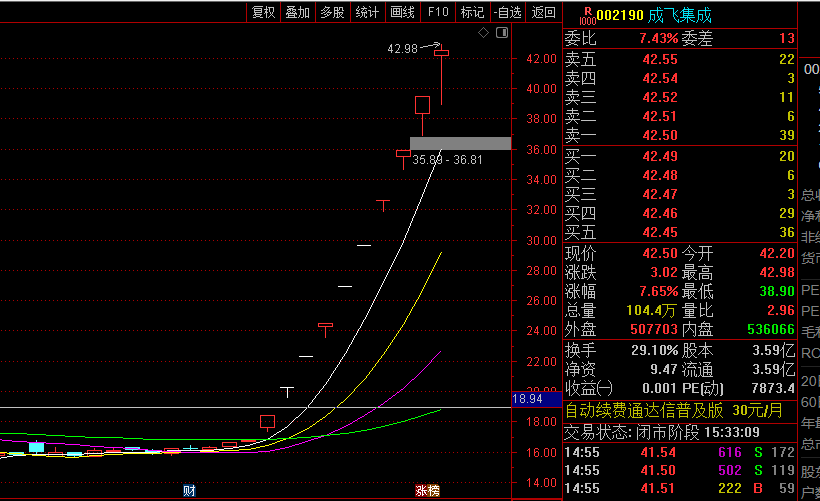Click the 42.98 high price annotation
Image resolution: width=820 pixels, height=501 pixels.
click(402, 49)
